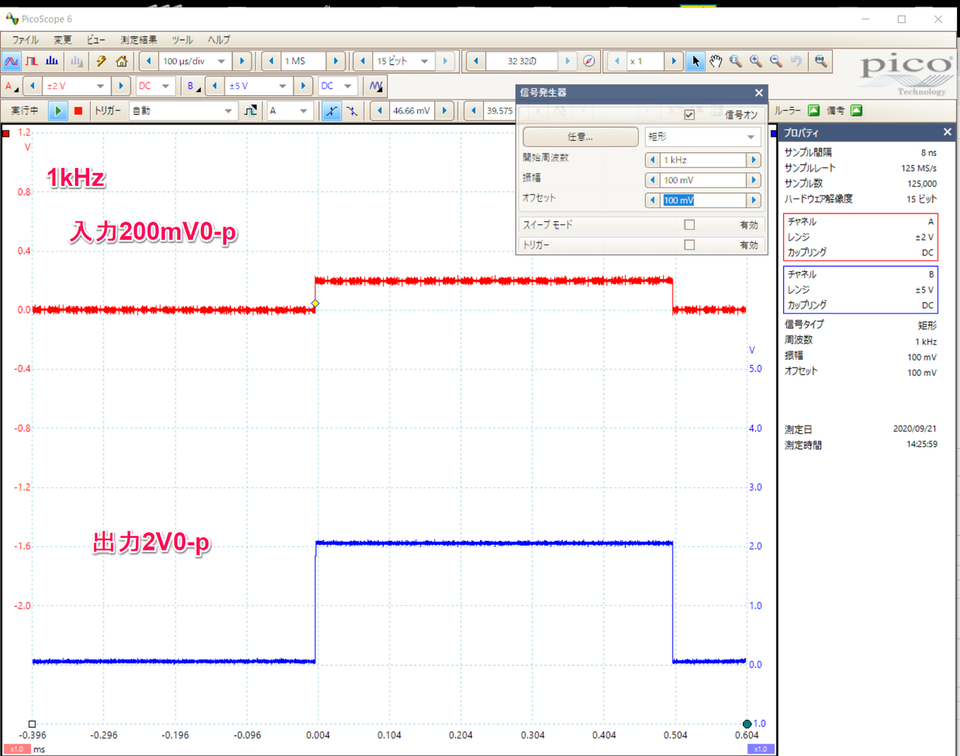960x756 pixels.
Task: Open the ツール menu
Action: [182, 40]
